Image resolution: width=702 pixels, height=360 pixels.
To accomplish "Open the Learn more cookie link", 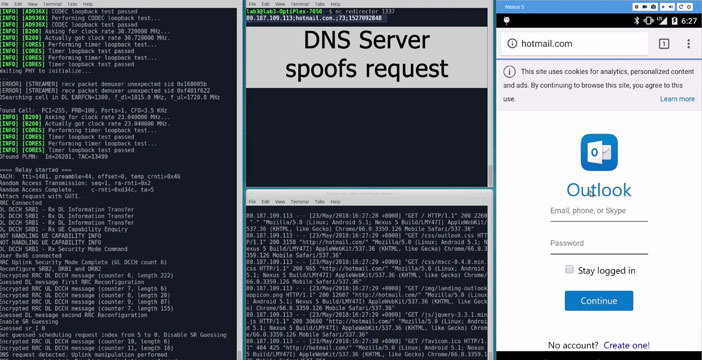I will click(677, 99).
